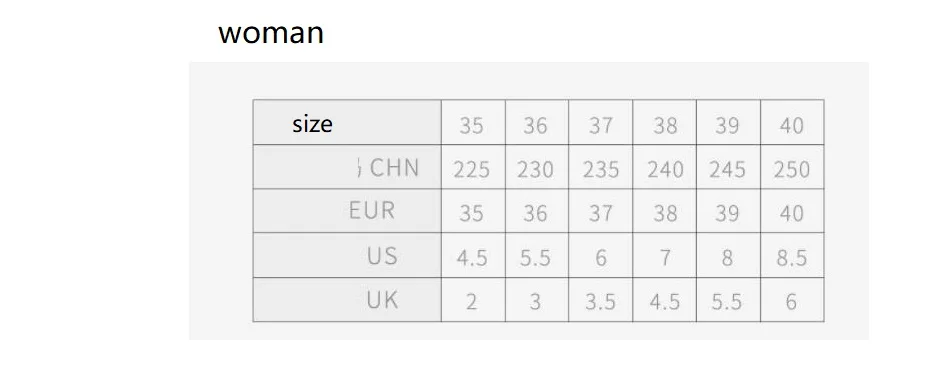Select US size 8.5 cell
Viewport: 927px width, 391px height.
tap(792, 258)
